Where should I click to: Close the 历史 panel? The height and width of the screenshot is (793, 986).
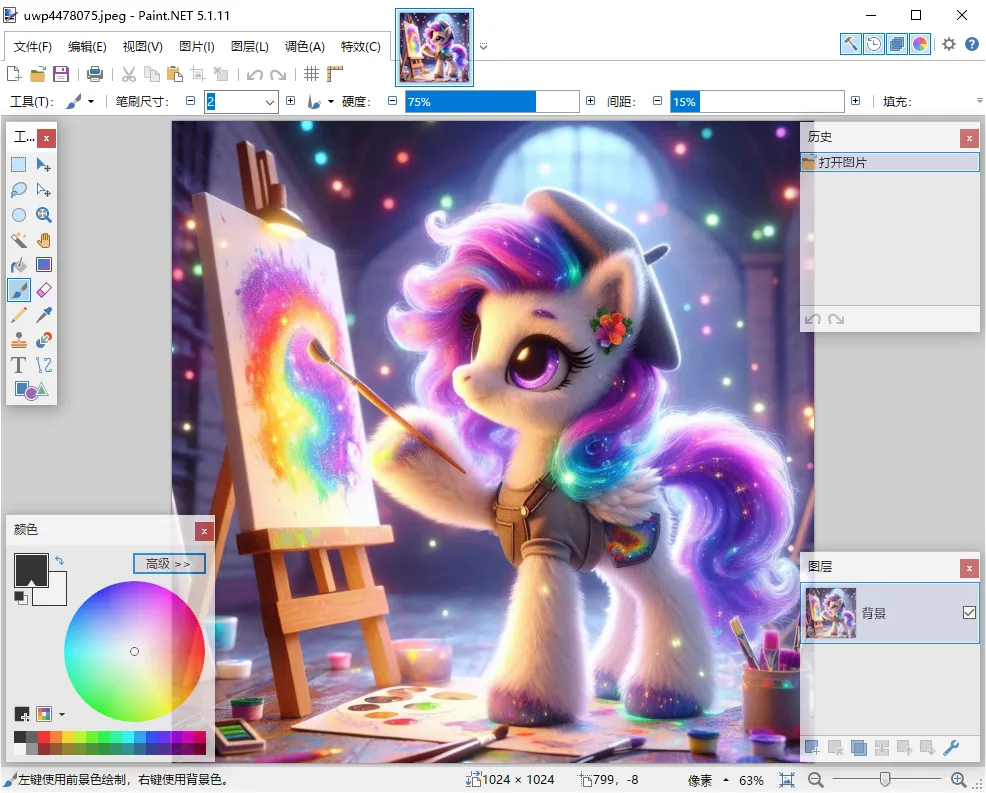pos(969,138)
